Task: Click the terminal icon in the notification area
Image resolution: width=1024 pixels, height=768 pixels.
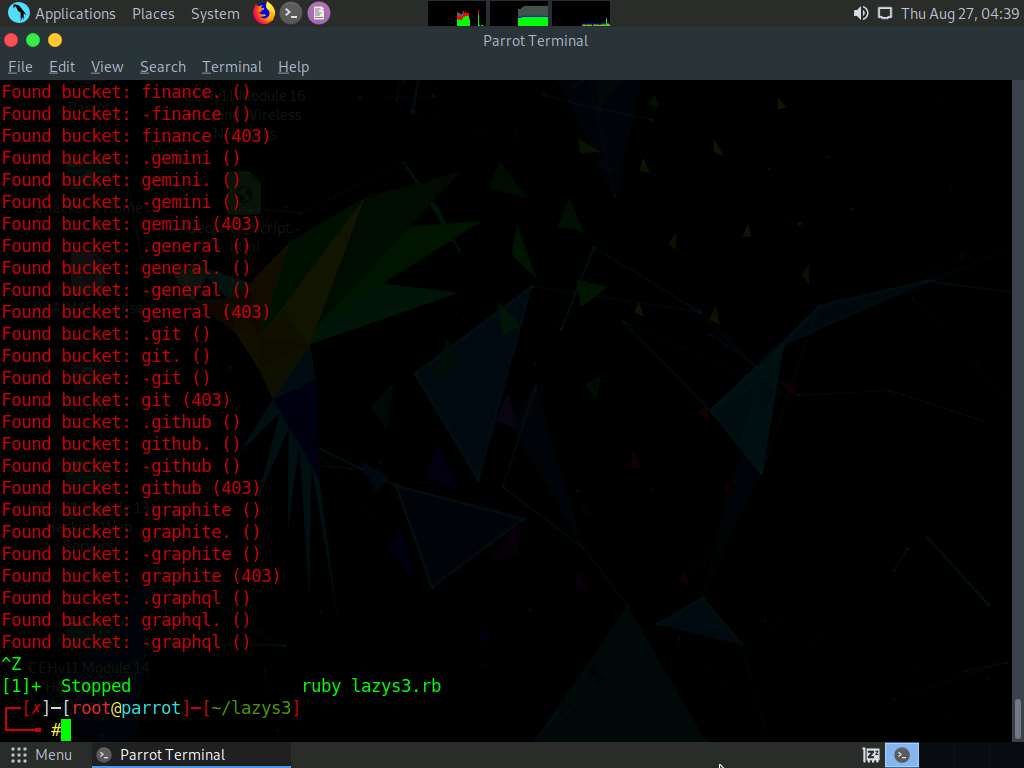Action: pyautogui.click(x=901, y=754)
